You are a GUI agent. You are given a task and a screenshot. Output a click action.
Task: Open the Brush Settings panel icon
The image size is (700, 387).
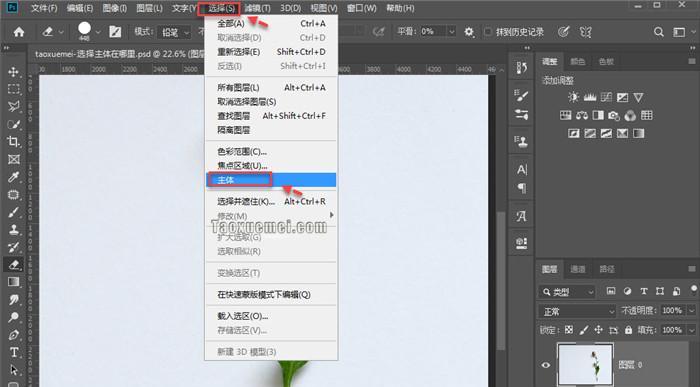click(521, 114)
